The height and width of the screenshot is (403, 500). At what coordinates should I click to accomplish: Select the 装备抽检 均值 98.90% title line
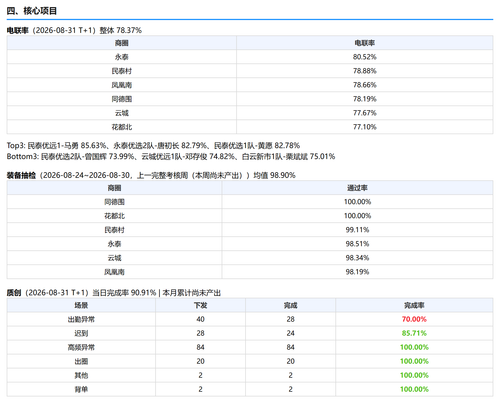coord(151,175)
